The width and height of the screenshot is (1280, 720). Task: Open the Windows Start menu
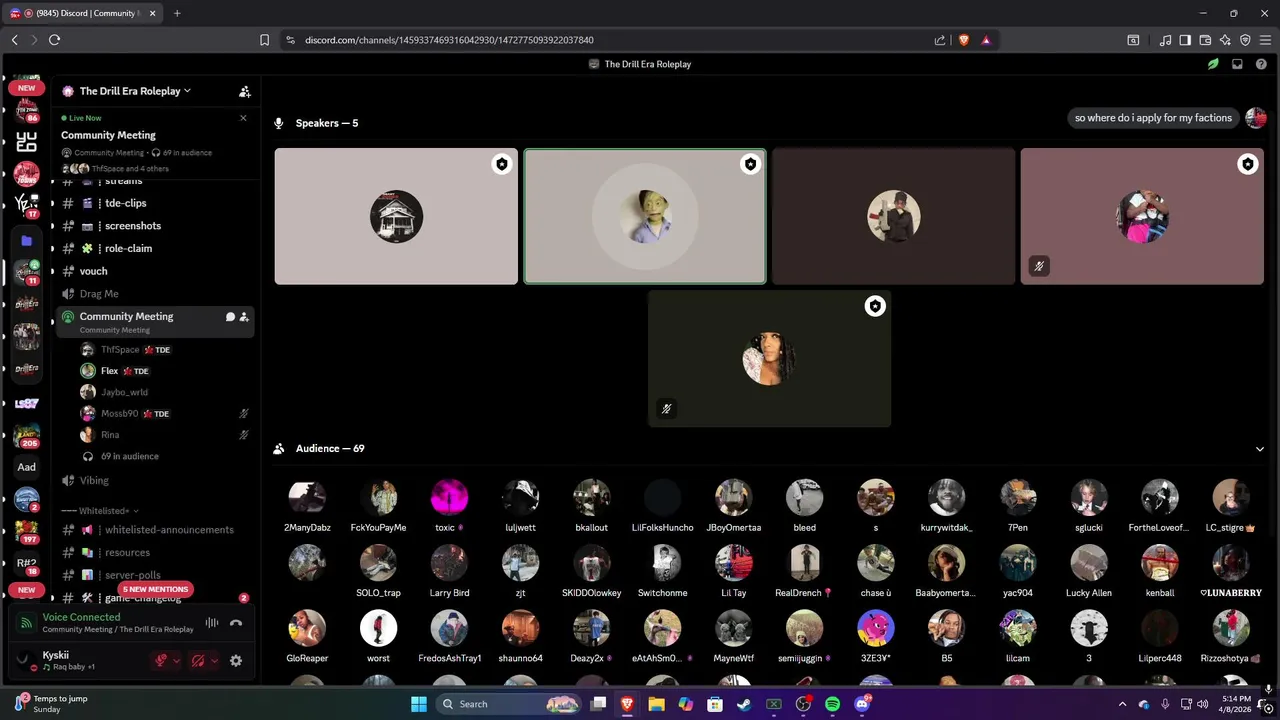coord(418,704)
